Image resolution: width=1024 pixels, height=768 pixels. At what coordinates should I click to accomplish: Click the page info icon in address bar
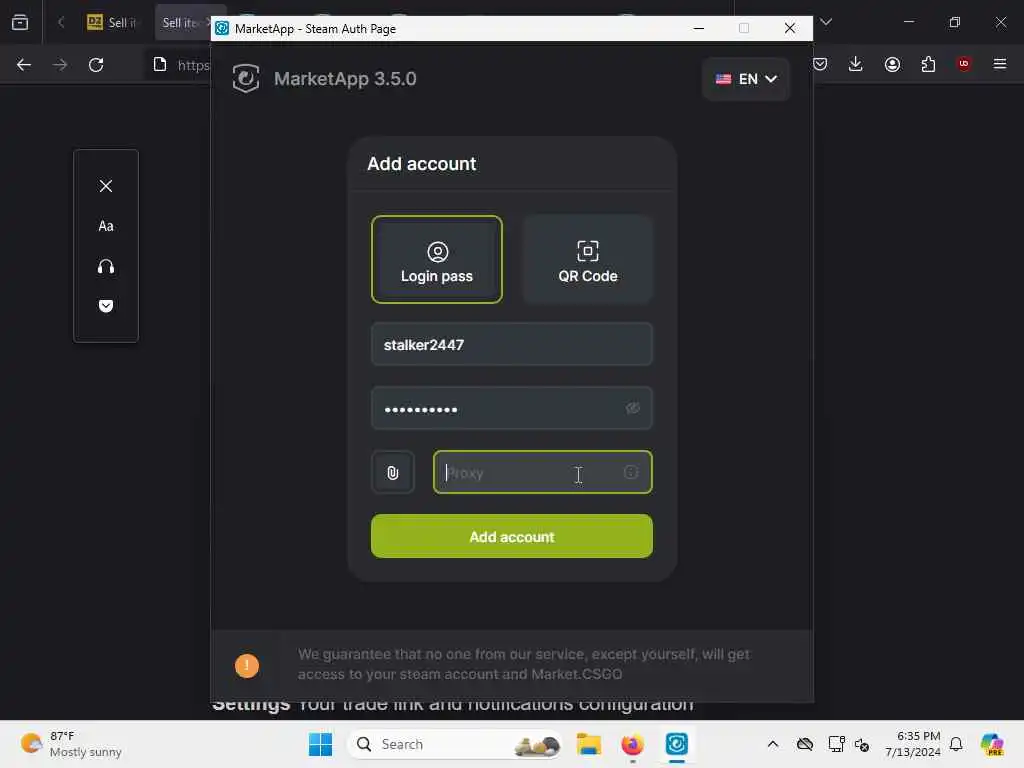[160, 64]
